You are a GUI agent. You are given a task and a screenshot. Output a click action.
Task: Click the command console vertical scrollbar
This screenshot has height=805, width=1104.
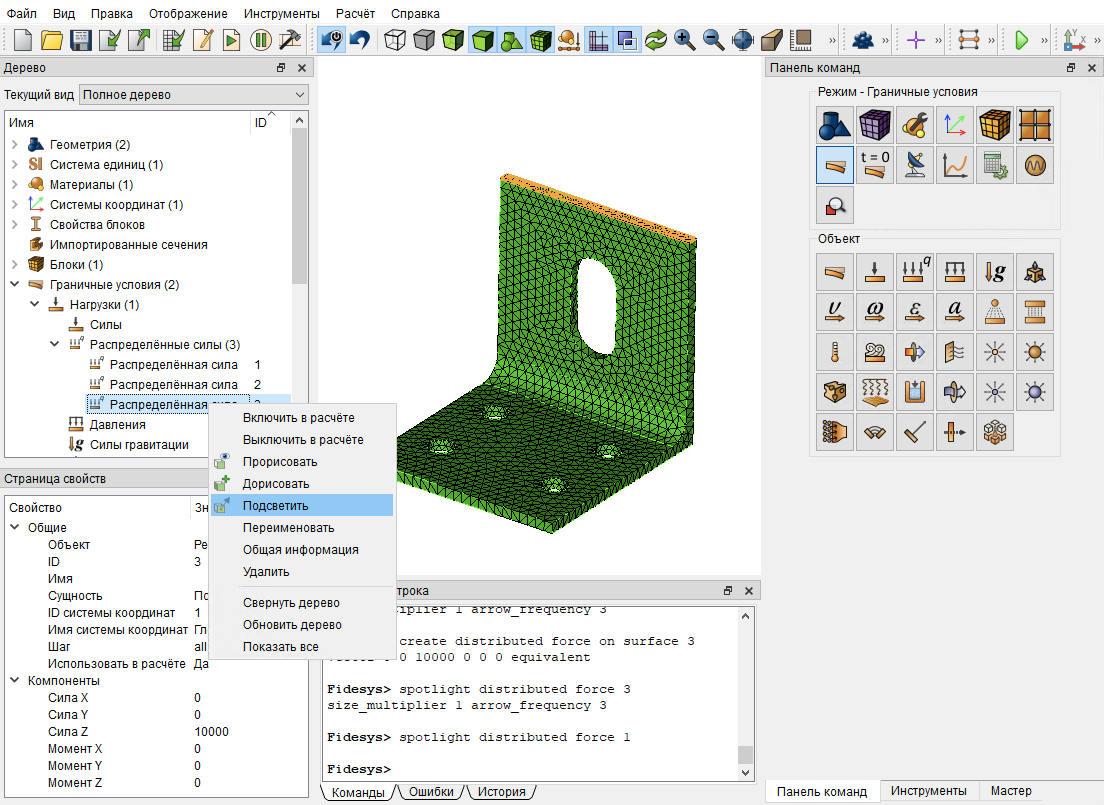point(746,694)
